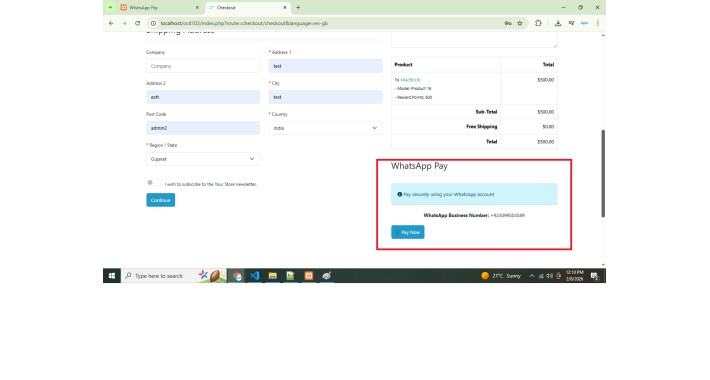Open the tab search dropdown arrow
The image size is (710, 380).
coord(110,8)
